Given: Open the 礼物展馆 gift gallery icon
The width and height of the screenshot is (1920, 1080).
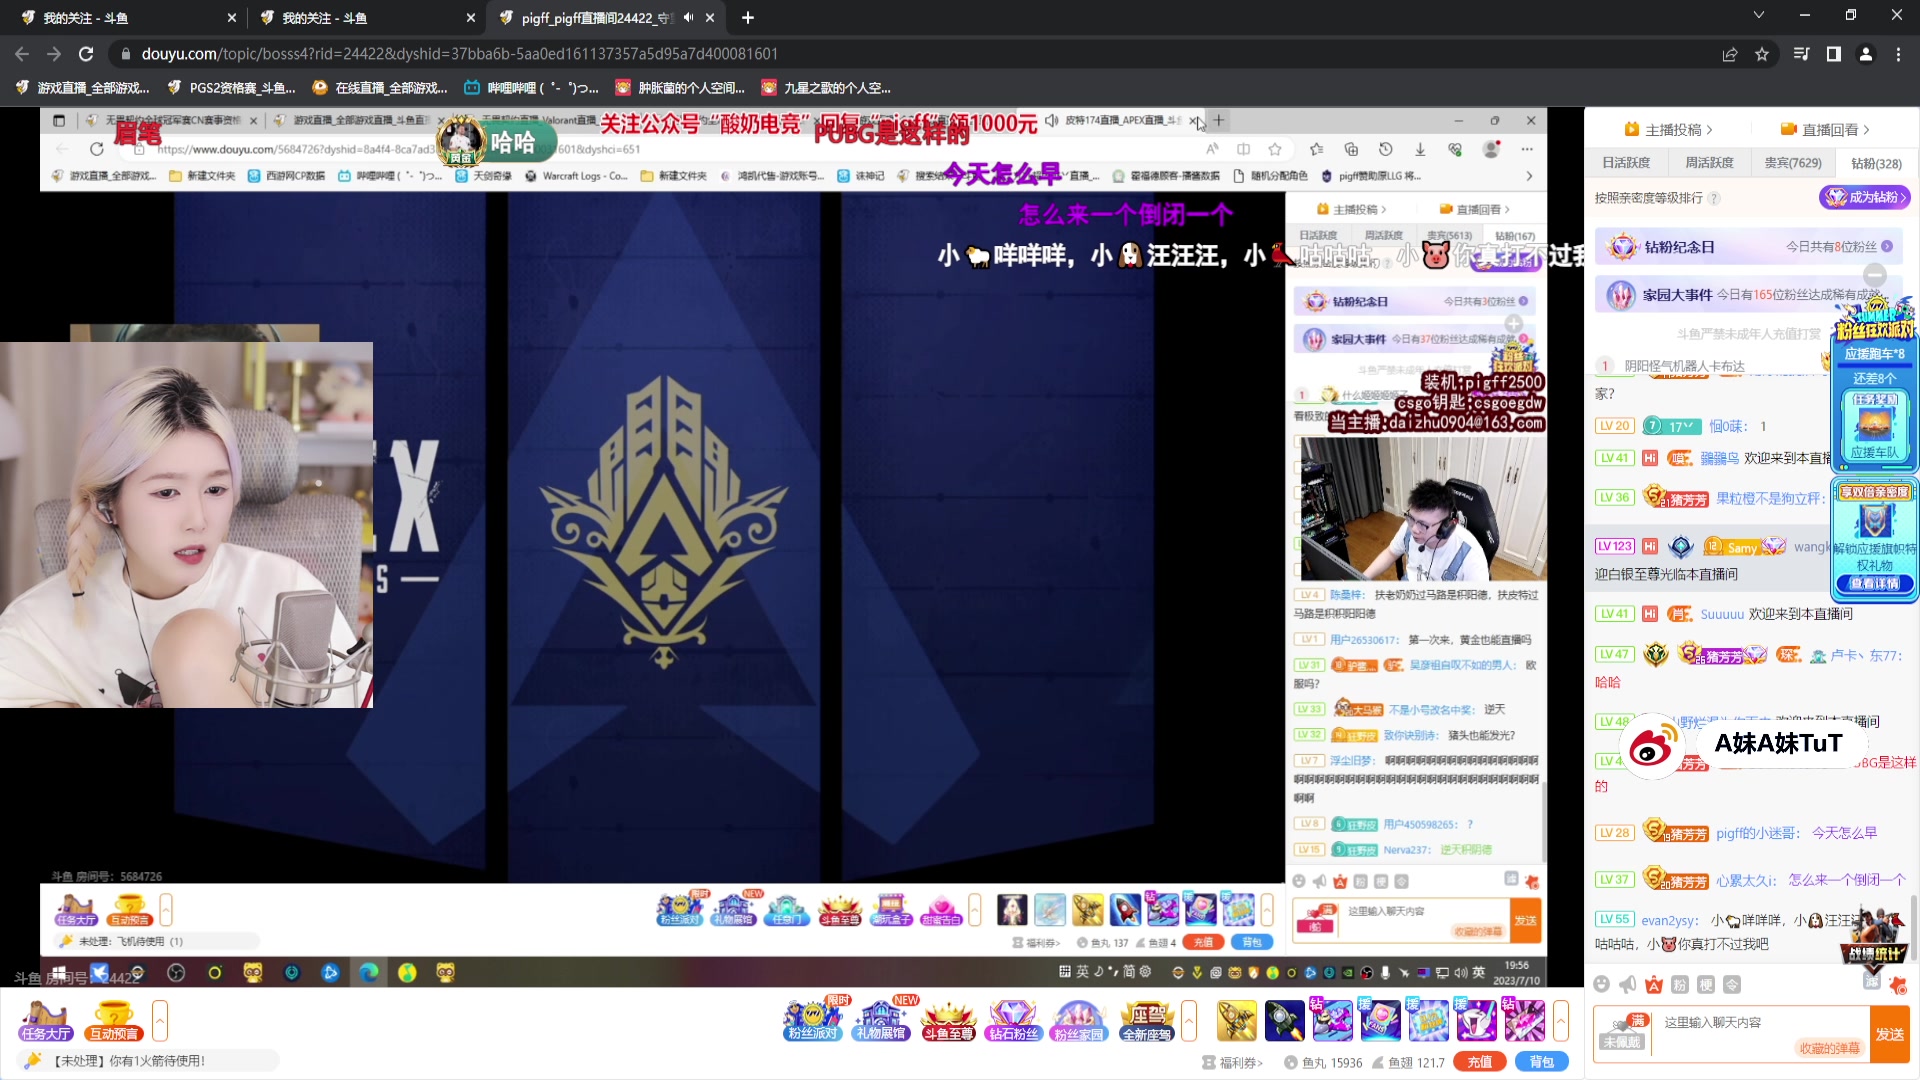Looking at the screenshot, I should point(881,1021).
